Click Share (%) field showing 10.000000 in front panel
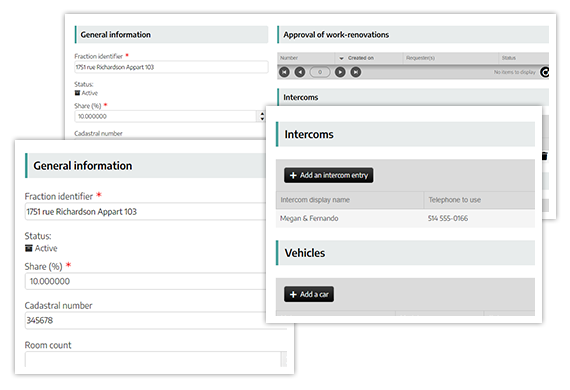This screenshot has height=390, width=570. tap(145, 281)
